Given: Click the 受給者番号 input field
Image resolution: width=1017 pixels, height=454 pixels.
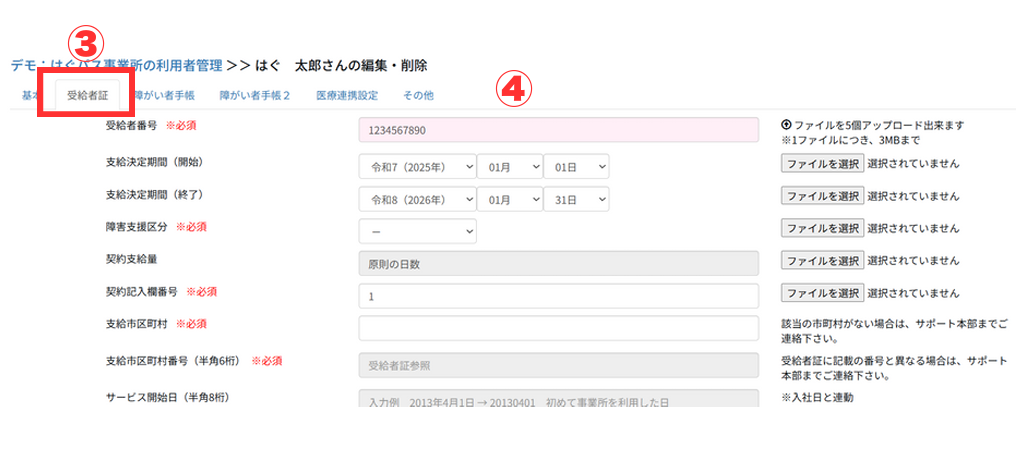Looking at the screenshot, I should point(558,130).
